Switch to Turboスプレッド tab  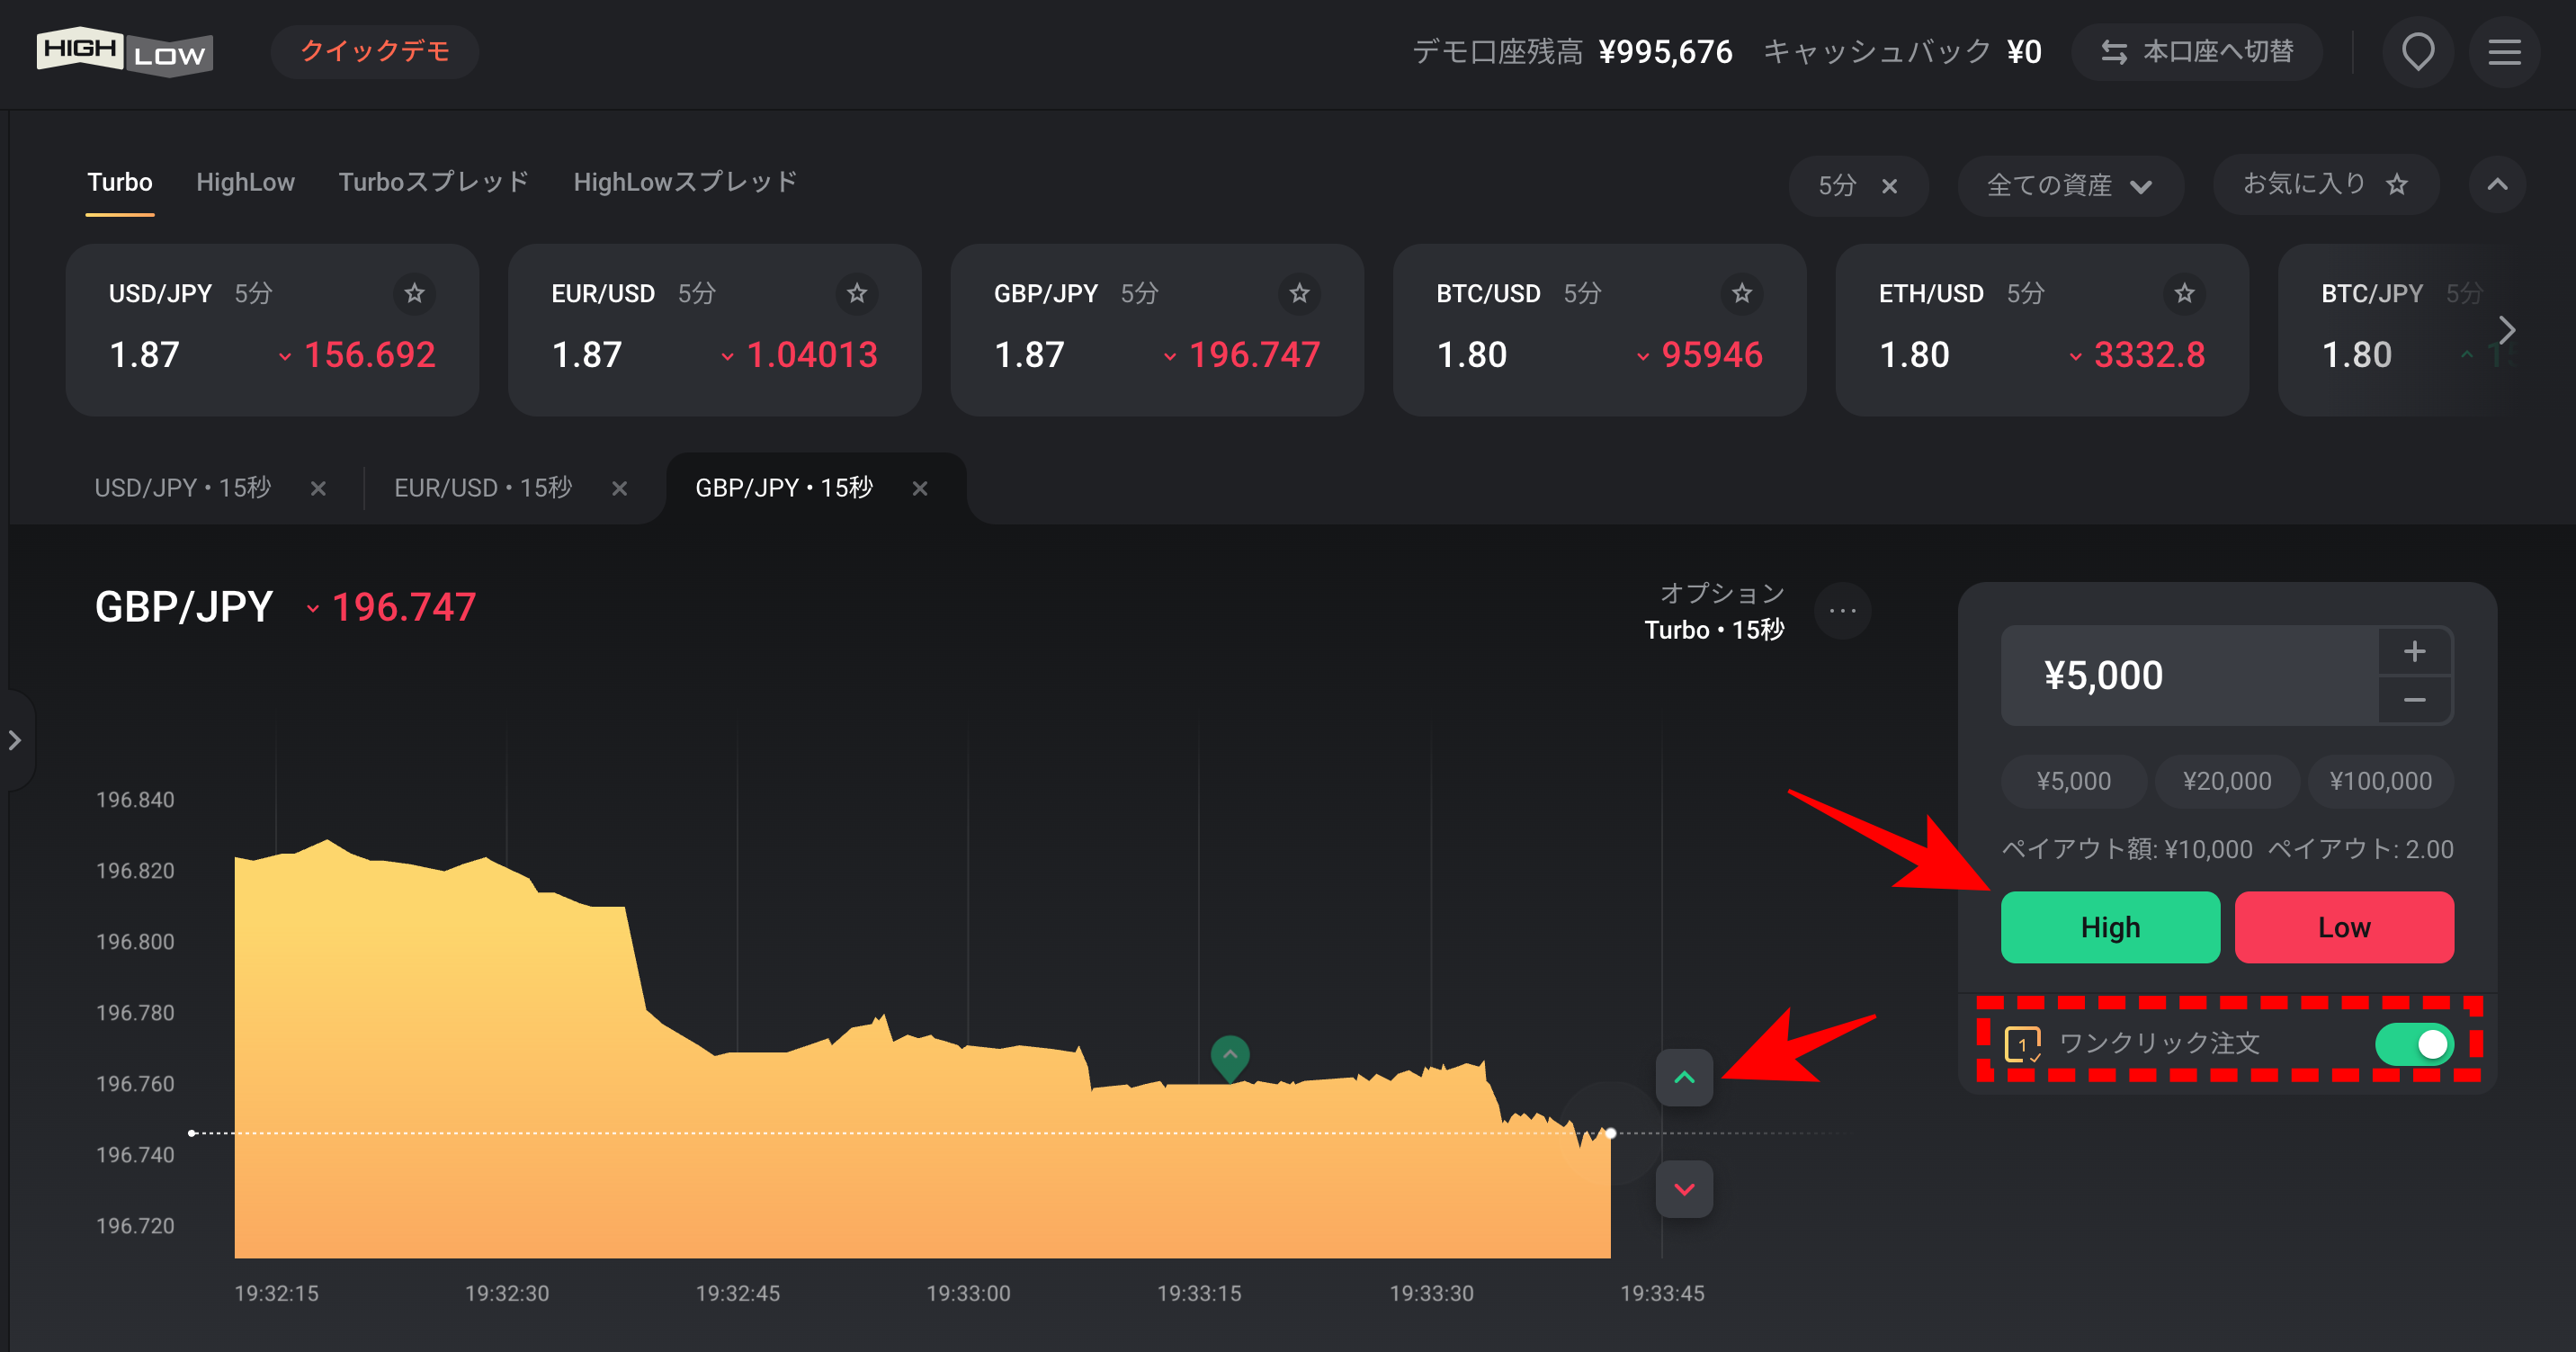pos(434,182)
